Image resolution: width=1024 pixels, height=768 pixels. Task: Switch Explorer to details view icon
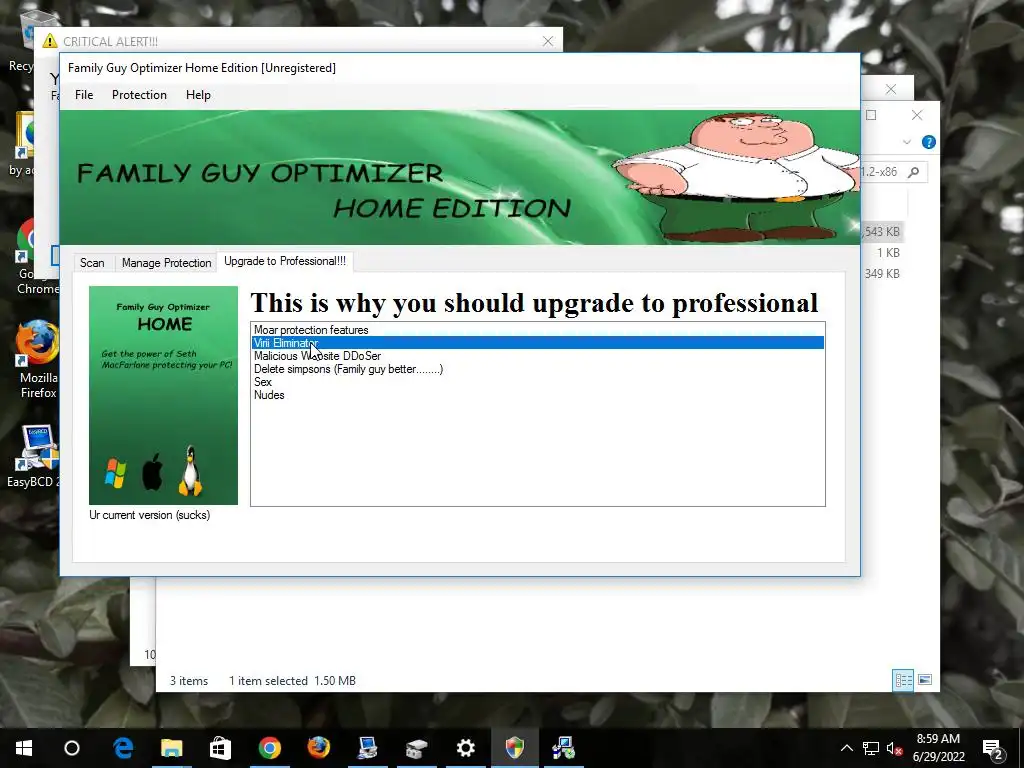(x=903, y=680)
